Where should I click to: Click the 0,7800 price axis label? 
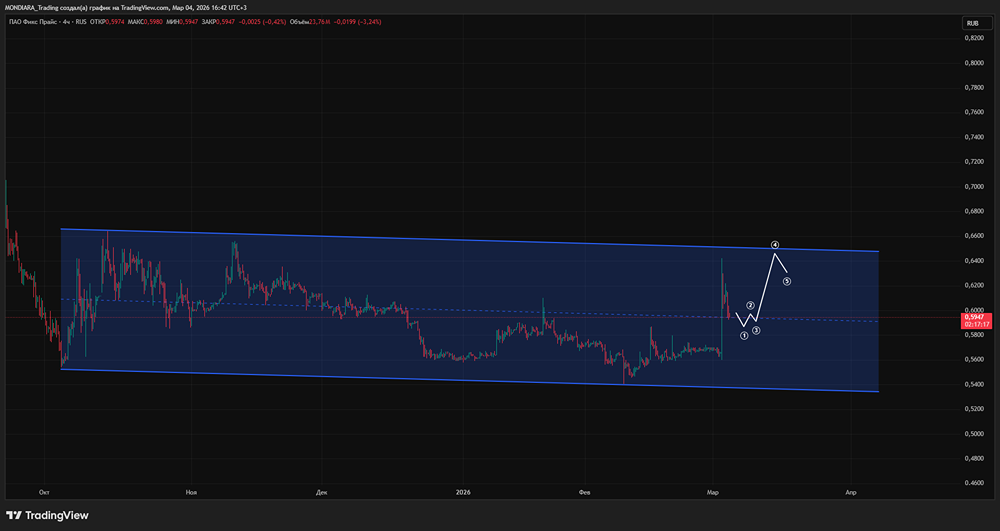pos(973,88)
